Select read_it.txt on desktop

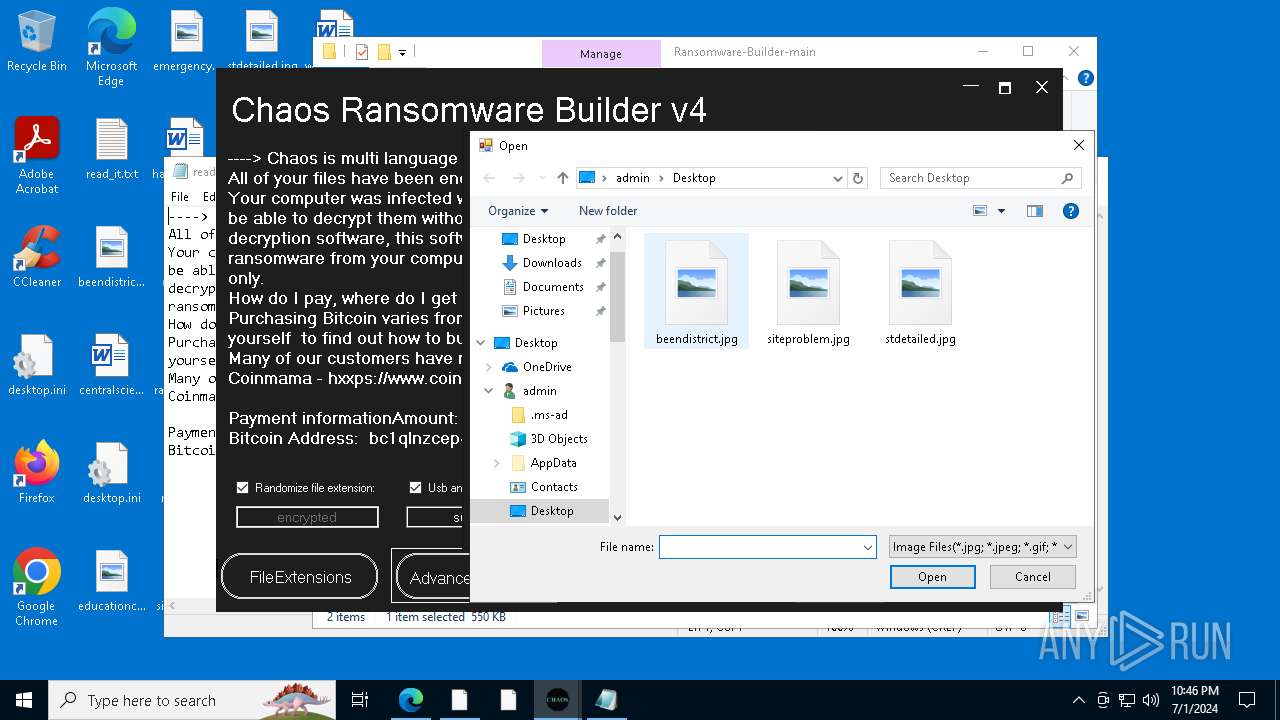tap(112, 148)
